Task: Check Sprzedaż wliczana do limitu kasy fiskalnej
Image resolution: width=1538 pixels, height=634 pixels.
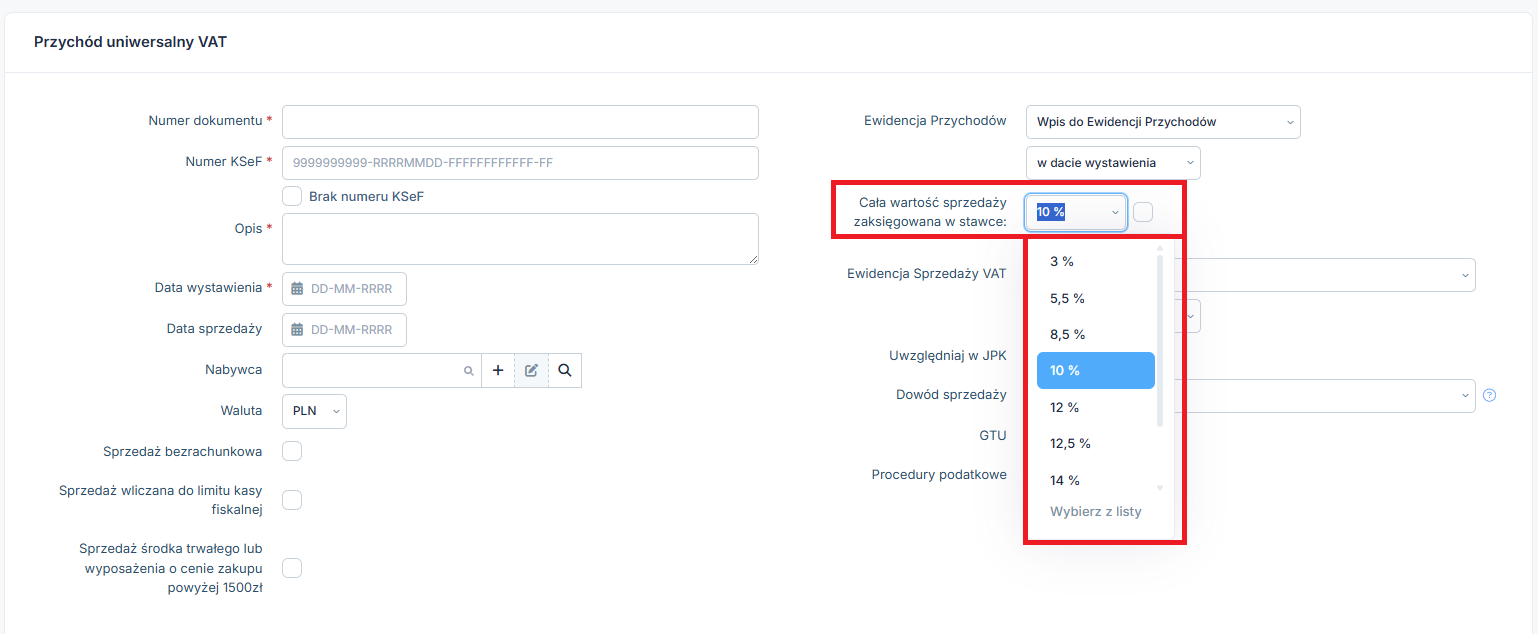Action: point(292,500)
